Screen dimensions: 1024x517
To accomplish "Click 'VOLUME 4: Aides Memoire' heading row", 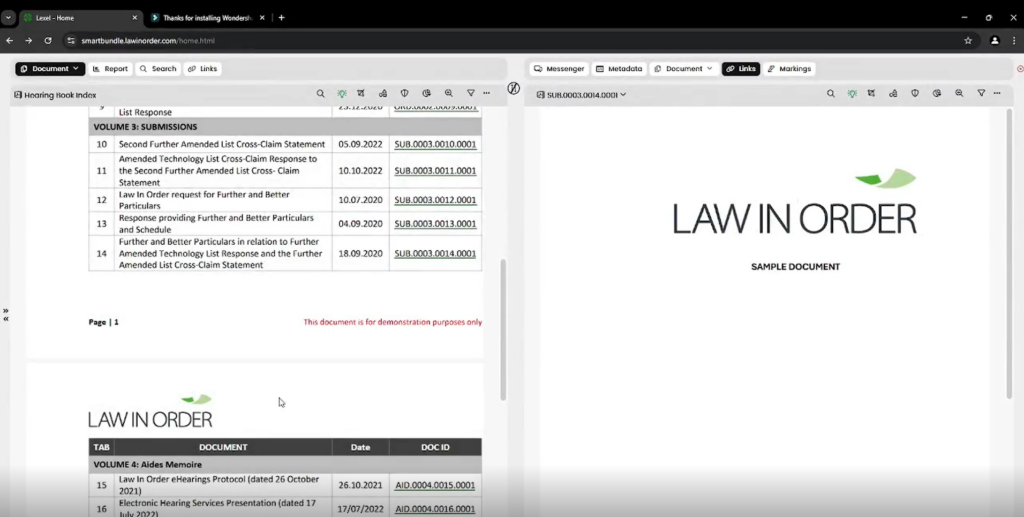I will pyautogui.click(x=285, y=465).
